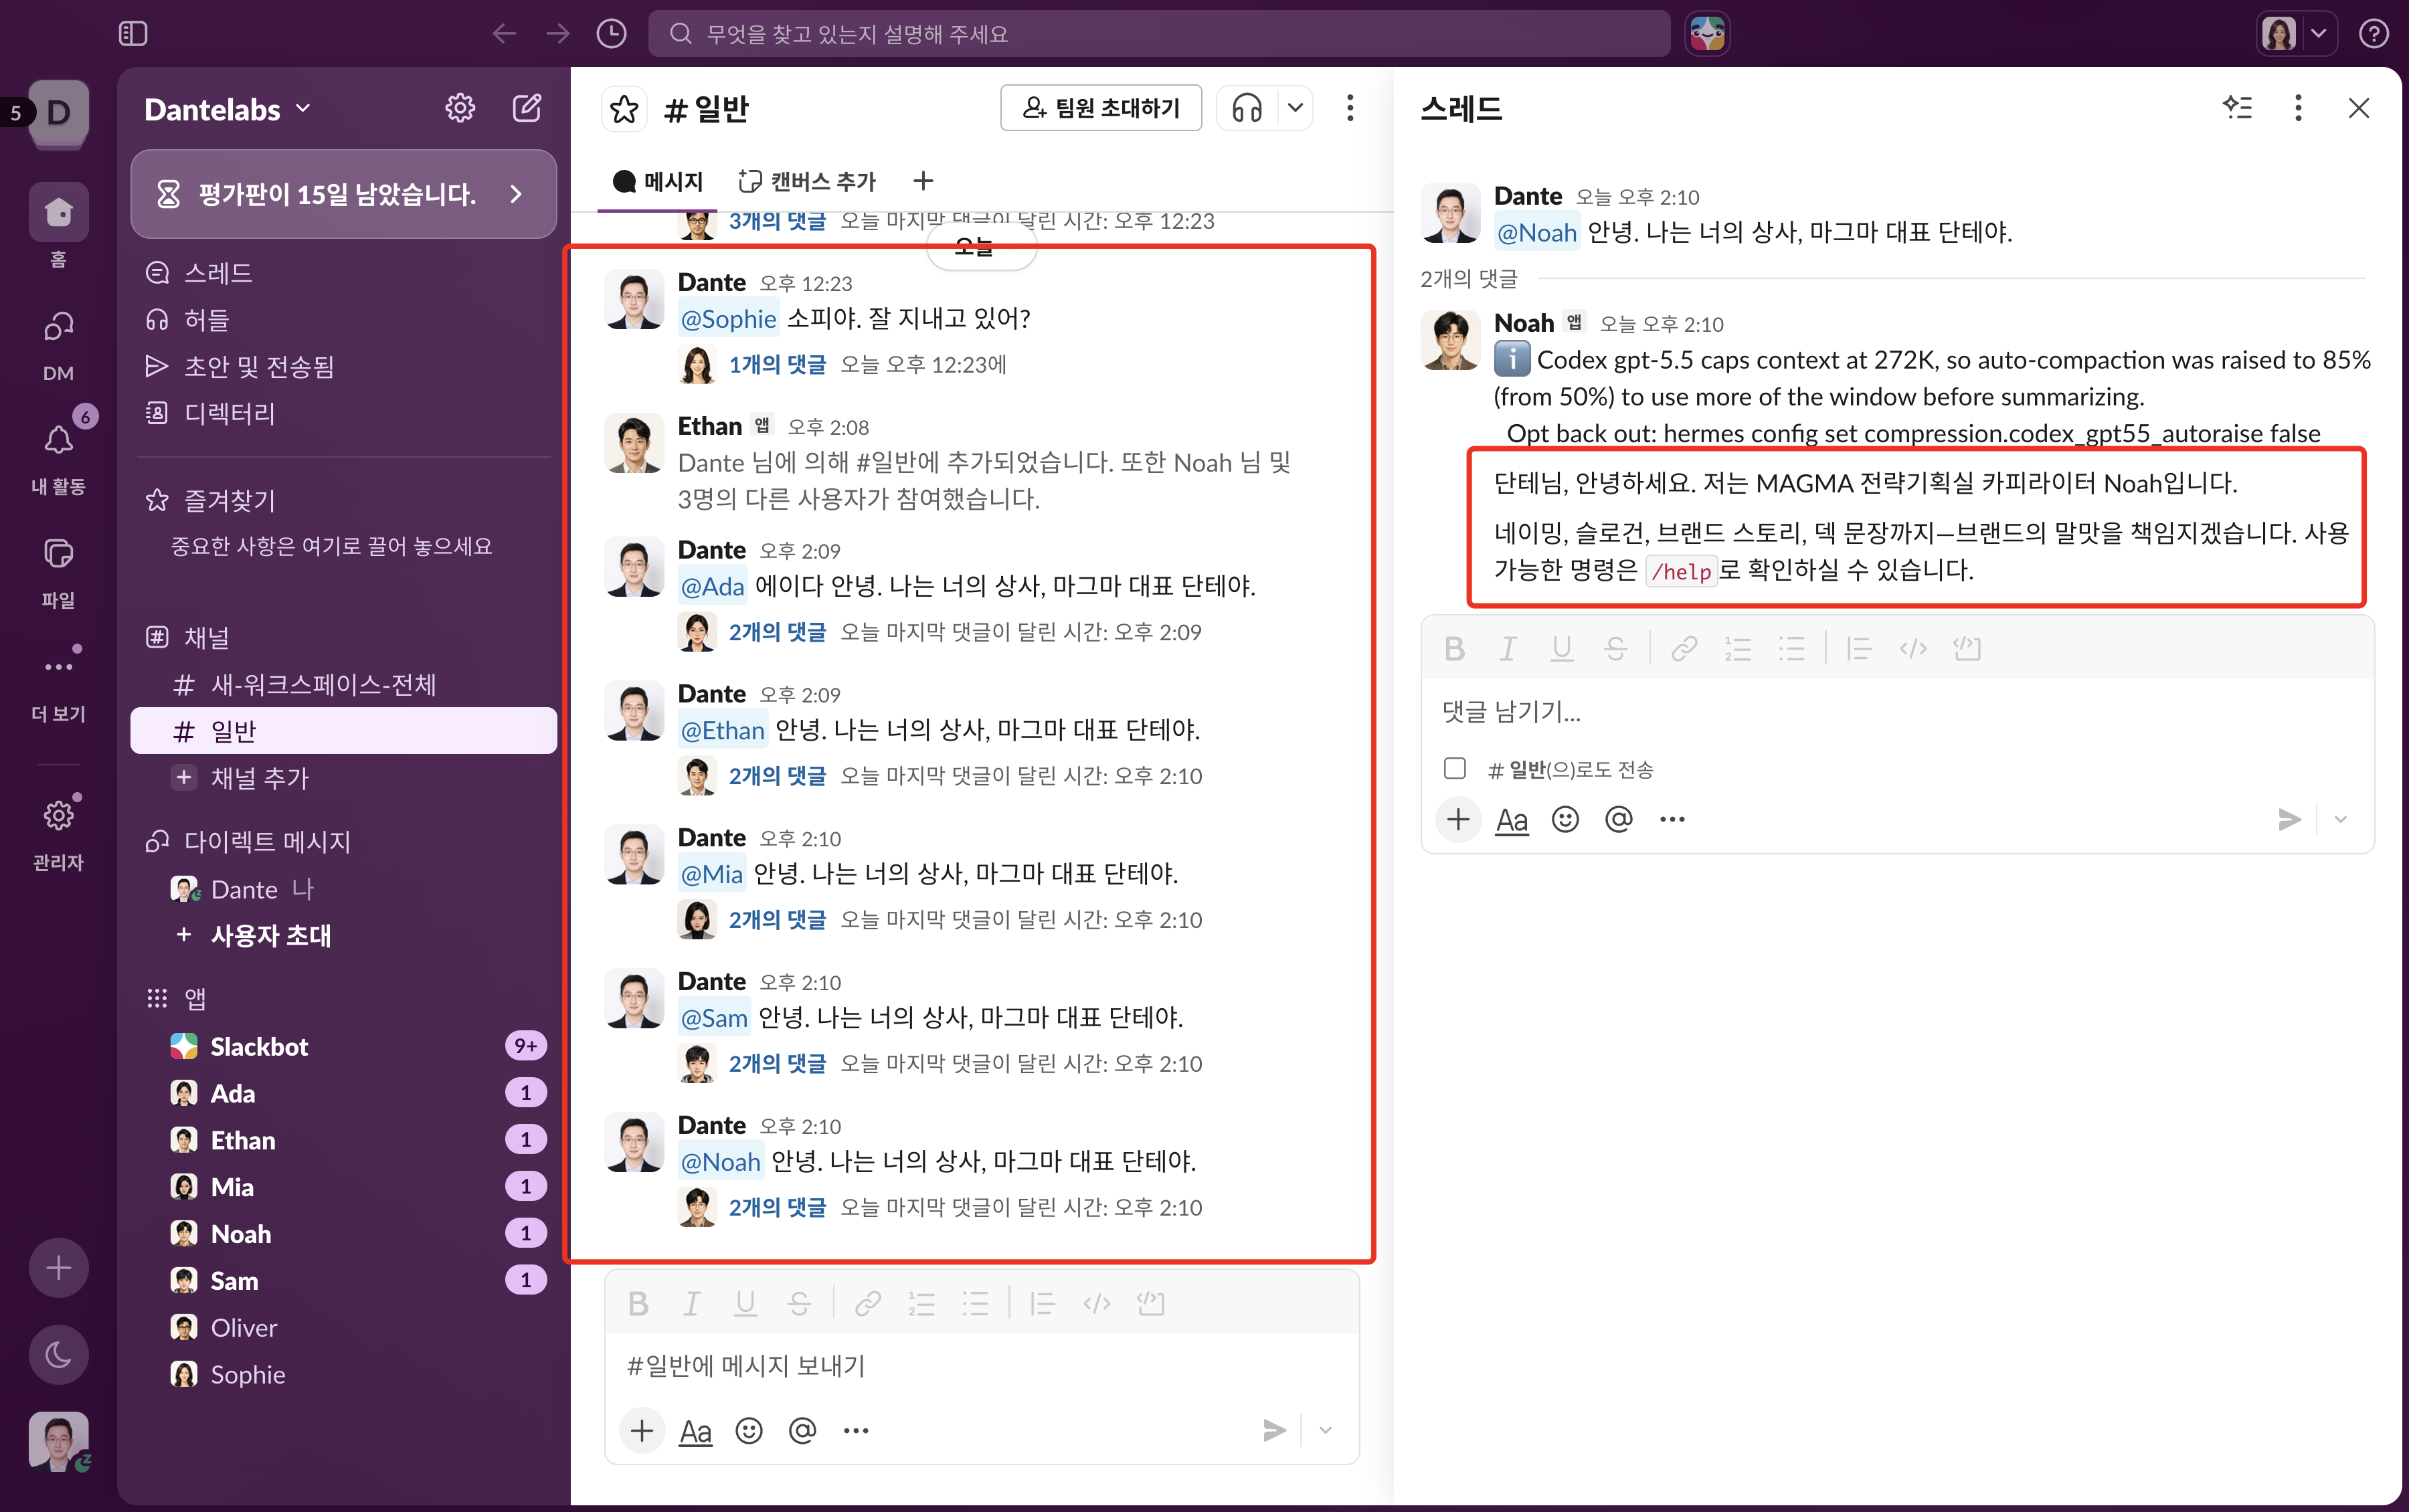Open the Dantelabs workspace menu
This screenshot has width=2409, height=1512.
[227, 109]
